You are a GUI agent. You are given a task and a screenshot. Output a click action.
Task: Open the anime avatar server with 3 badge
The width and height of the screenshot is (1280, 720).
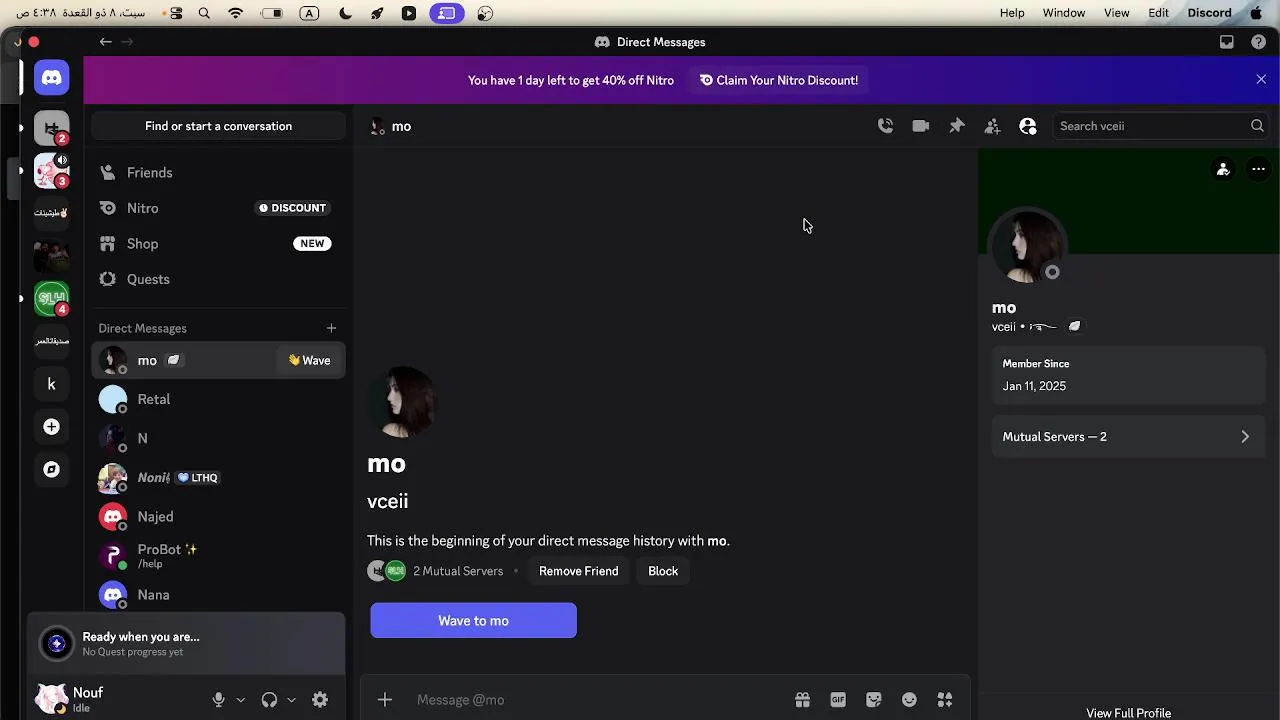click(52, 171)
